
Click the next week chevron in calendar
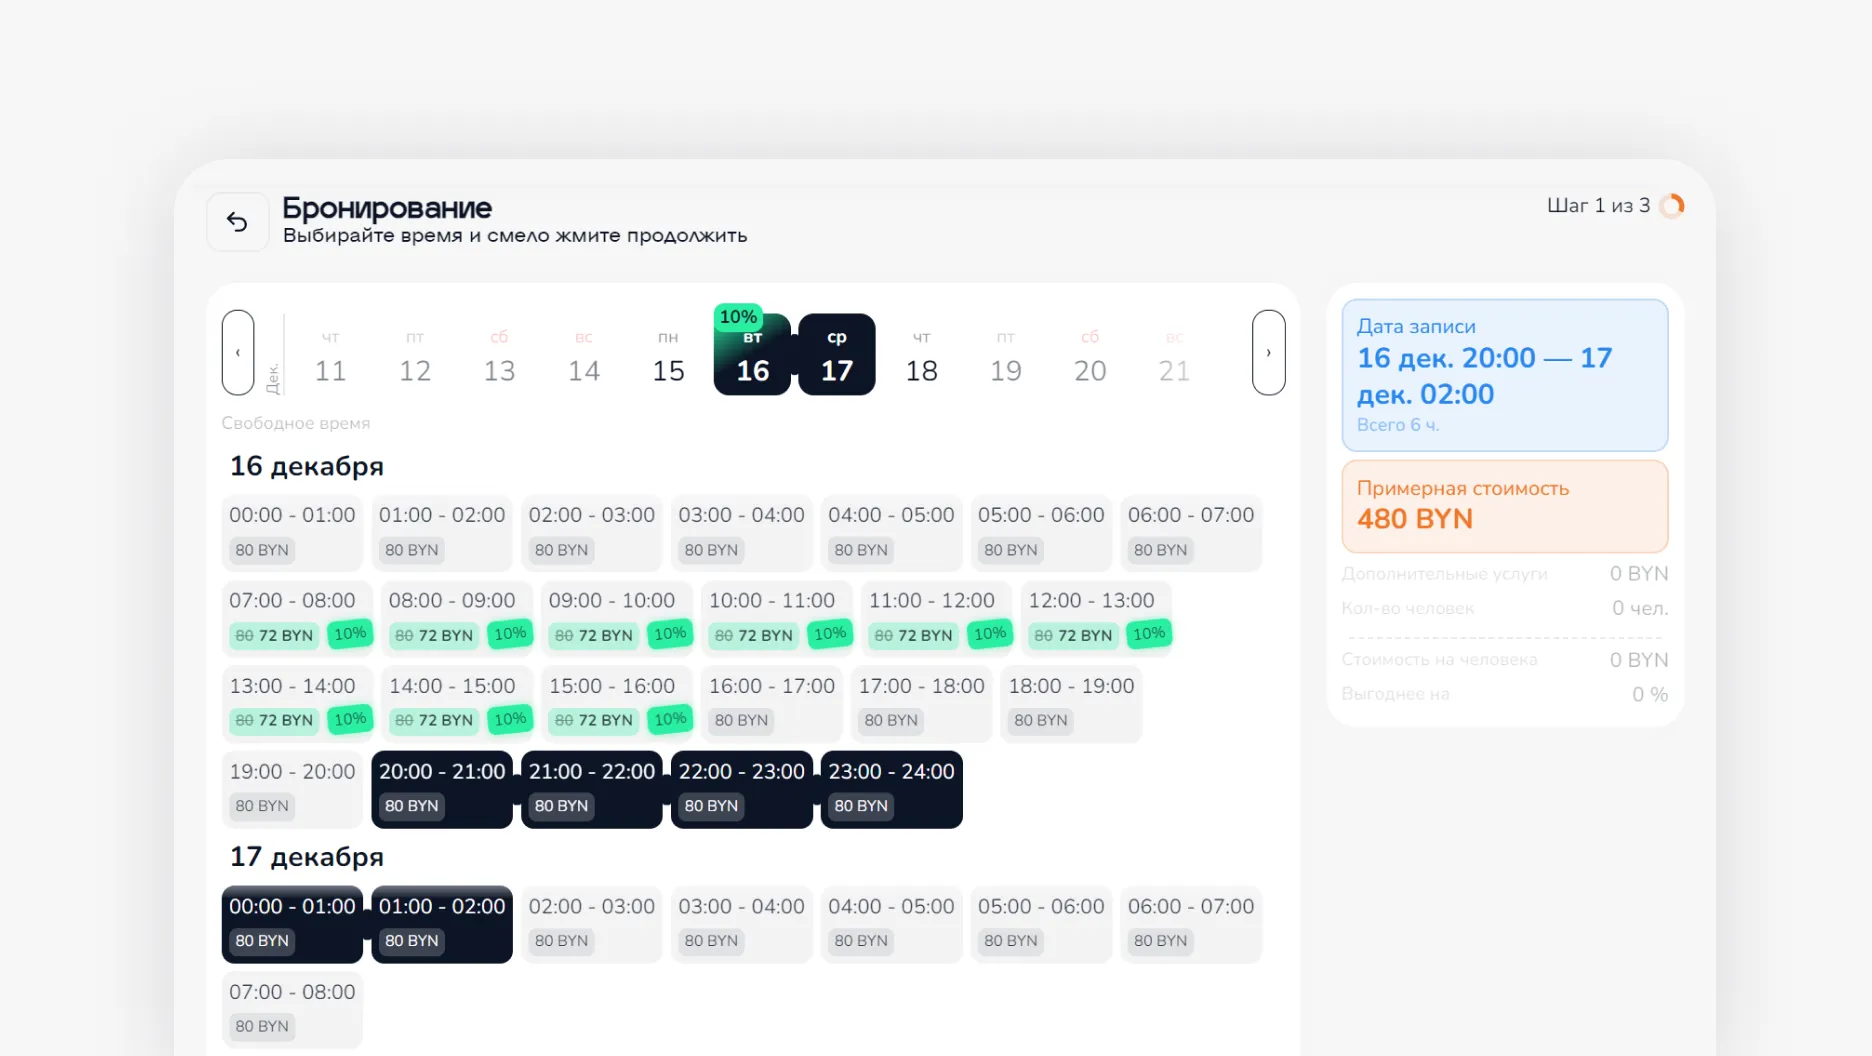[x=1268, y=352]
